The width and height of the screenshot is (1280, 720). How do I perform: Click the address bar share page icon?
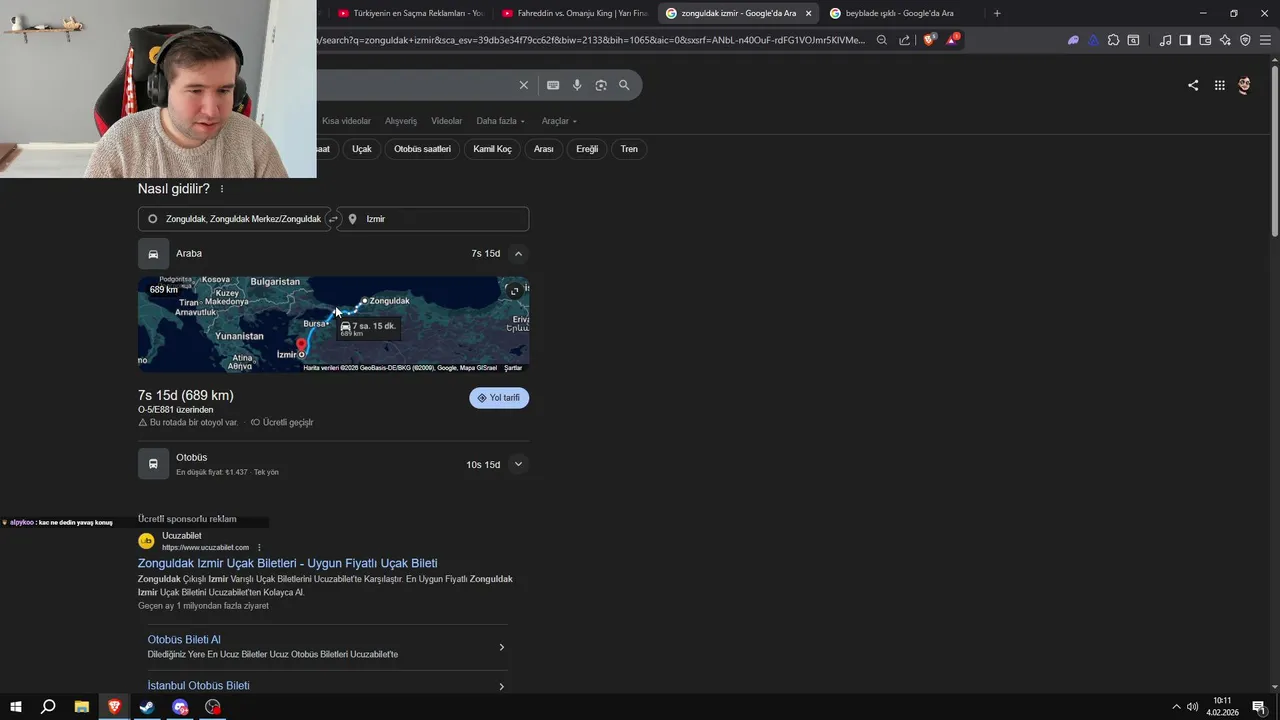[x=905, y=40]
